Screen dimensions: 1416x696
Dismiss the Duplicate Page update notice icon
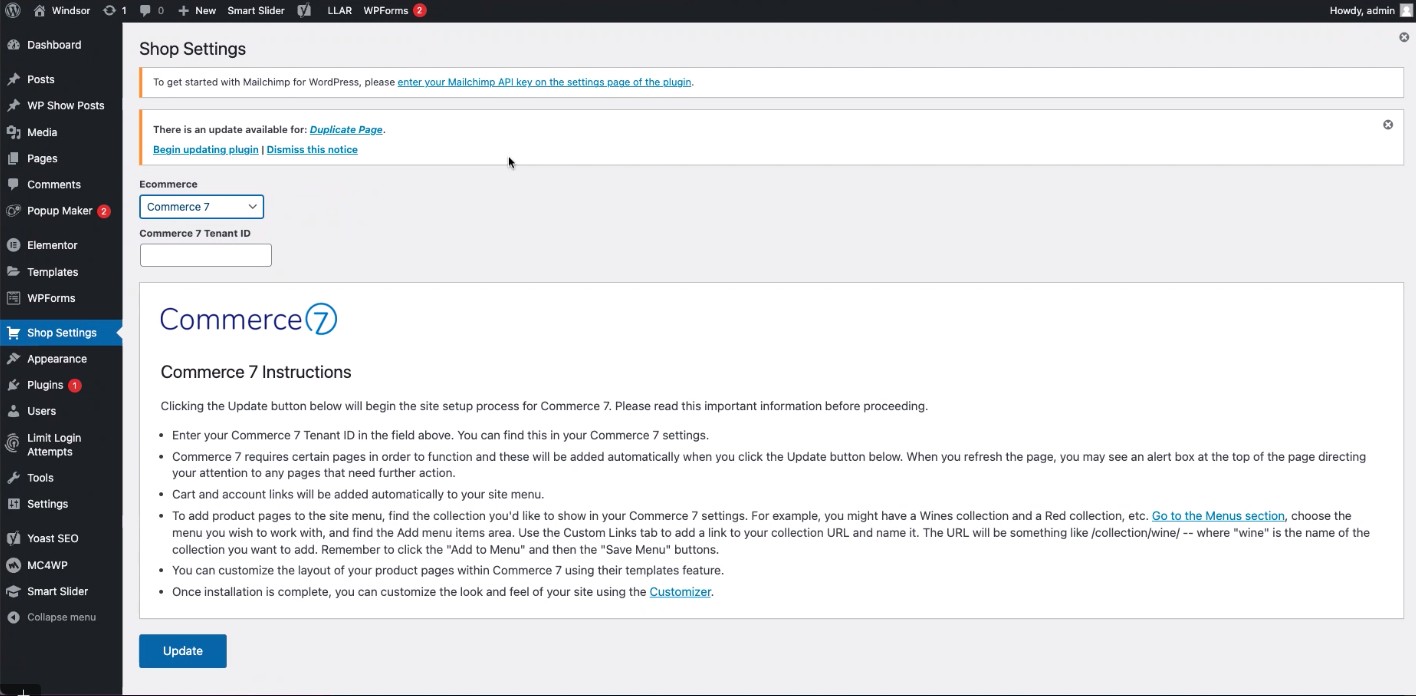tap(1387, 125)
